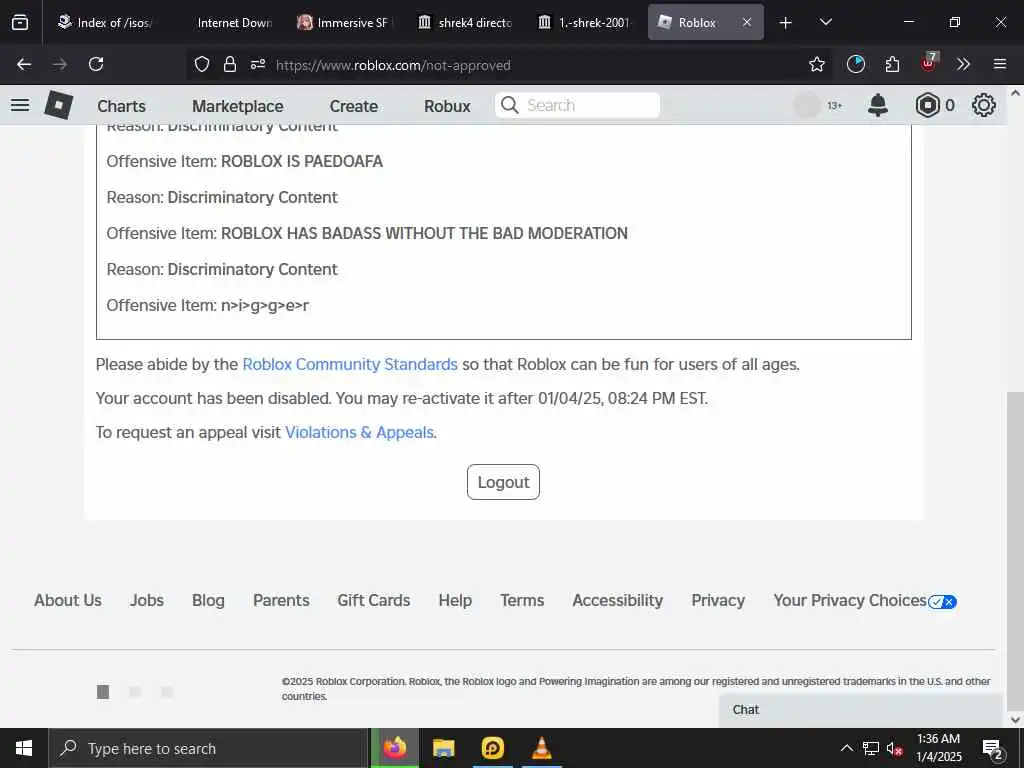The height and width of the screenshot is (768, 1024).
Task: Click the Roblox logo home icon
Action: coord(59,105)
